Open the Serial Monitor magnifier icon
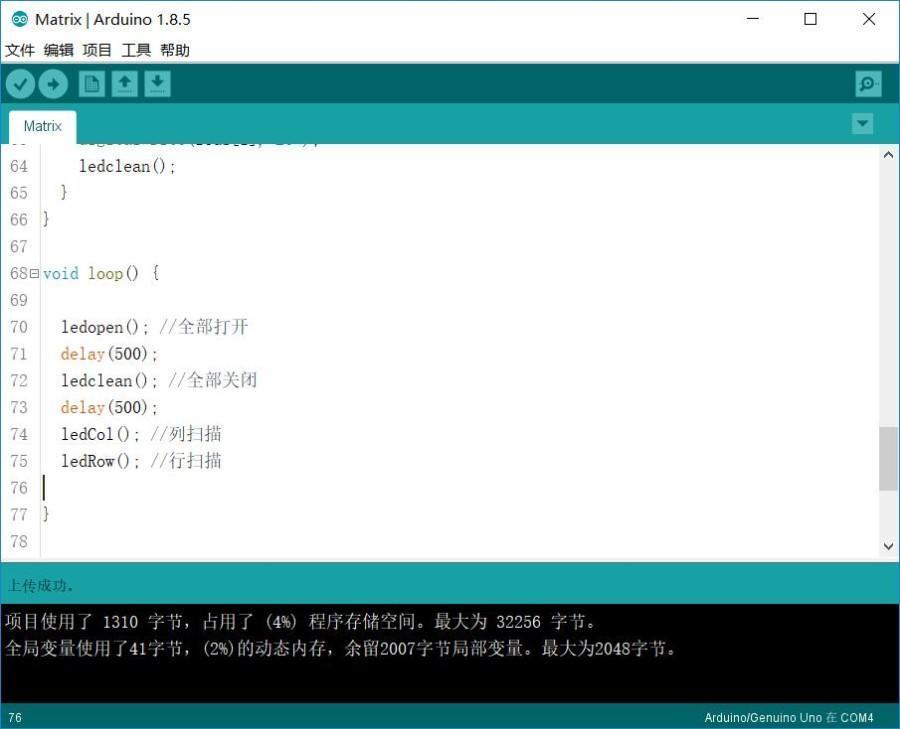 (867, 83)
